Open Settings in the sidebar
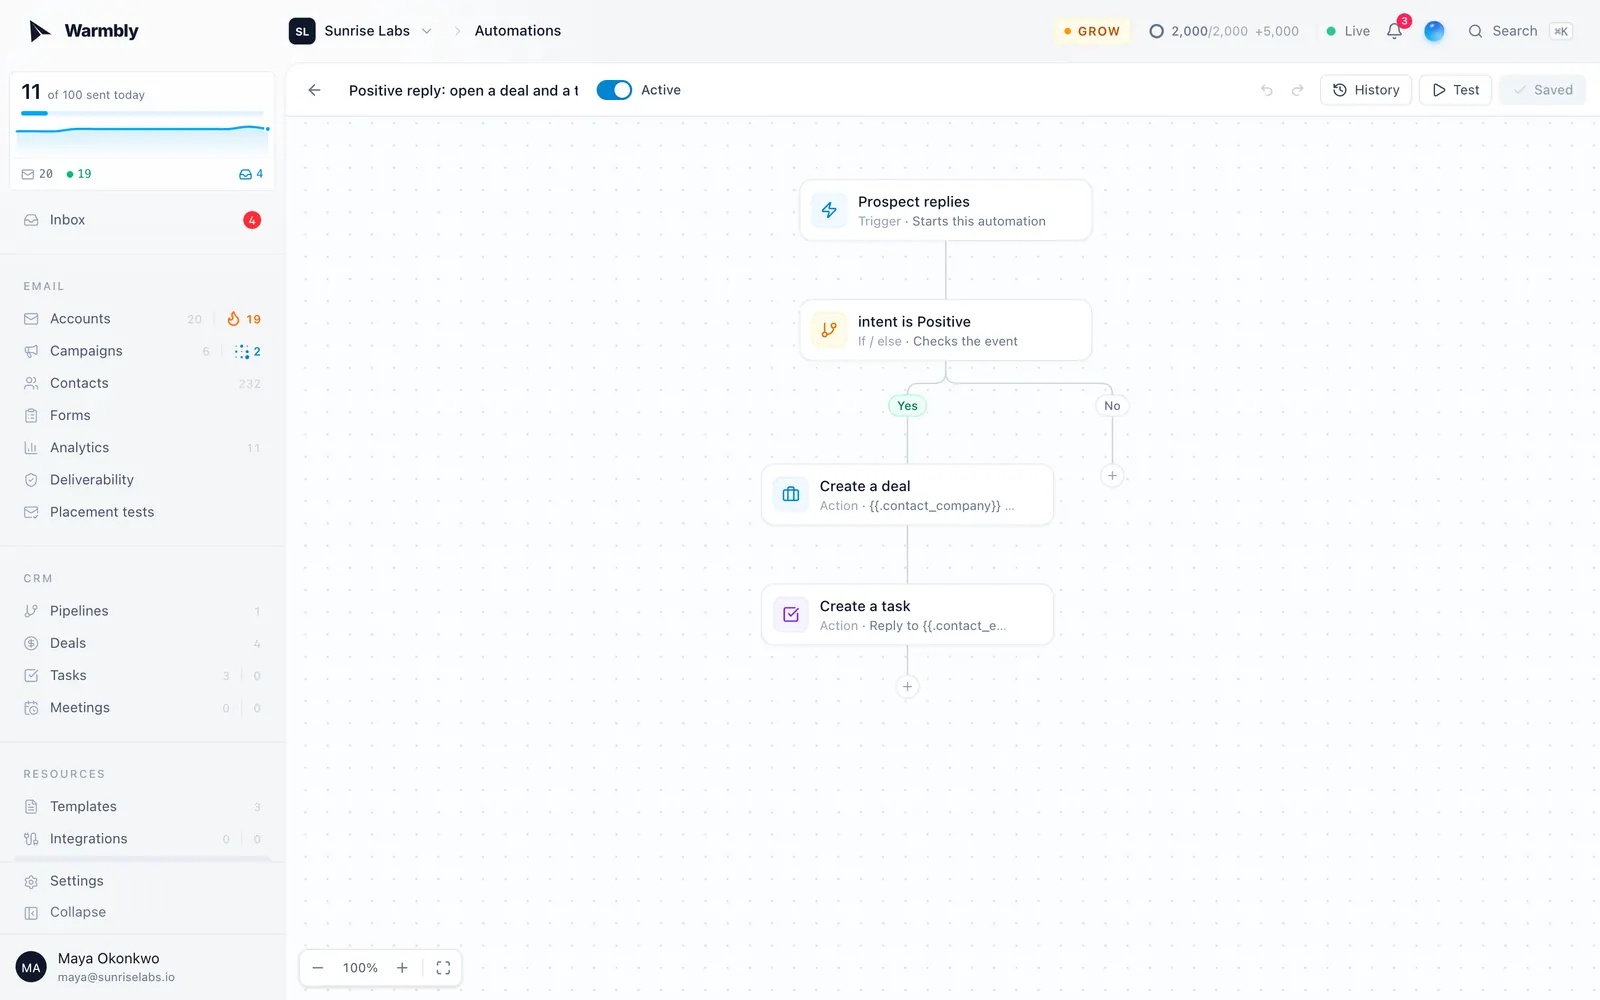Image resolution: width=1600 pixels, height=1000 pixels. click(x=143, y=881)
